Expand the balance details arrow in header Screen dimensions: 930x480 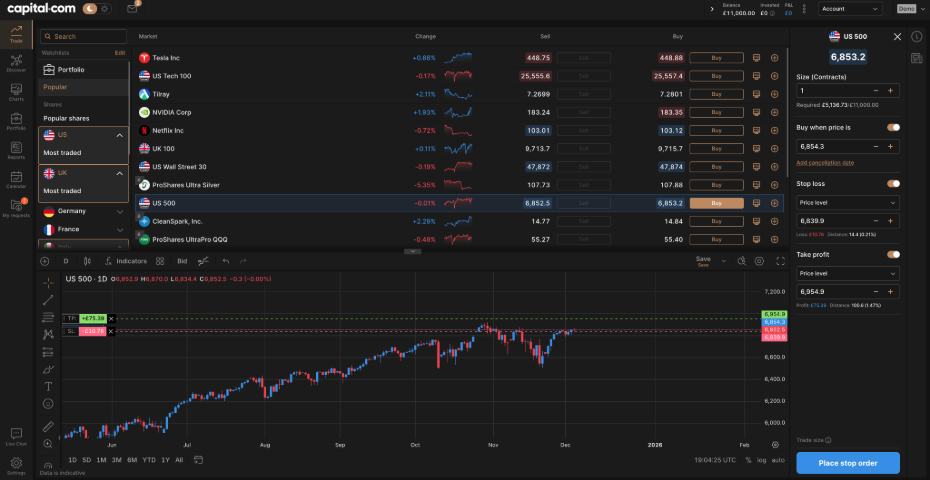click(x=712, y=9)
